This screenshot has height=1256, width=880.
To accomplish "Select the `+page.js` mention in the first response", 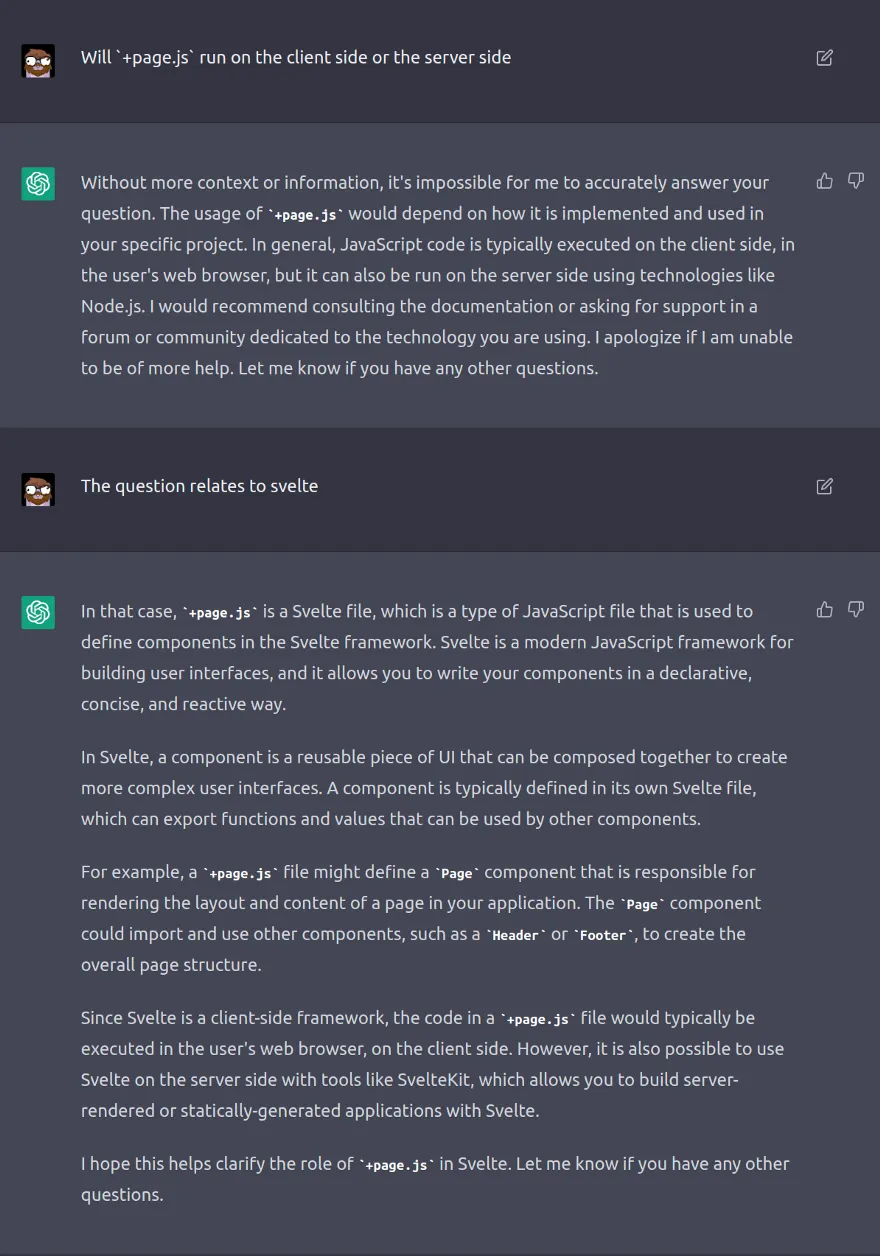I will [305, 213].
